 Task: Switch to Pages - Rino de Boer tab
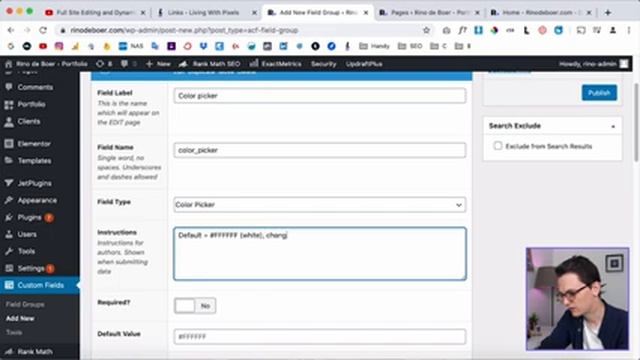coord(429,13)
